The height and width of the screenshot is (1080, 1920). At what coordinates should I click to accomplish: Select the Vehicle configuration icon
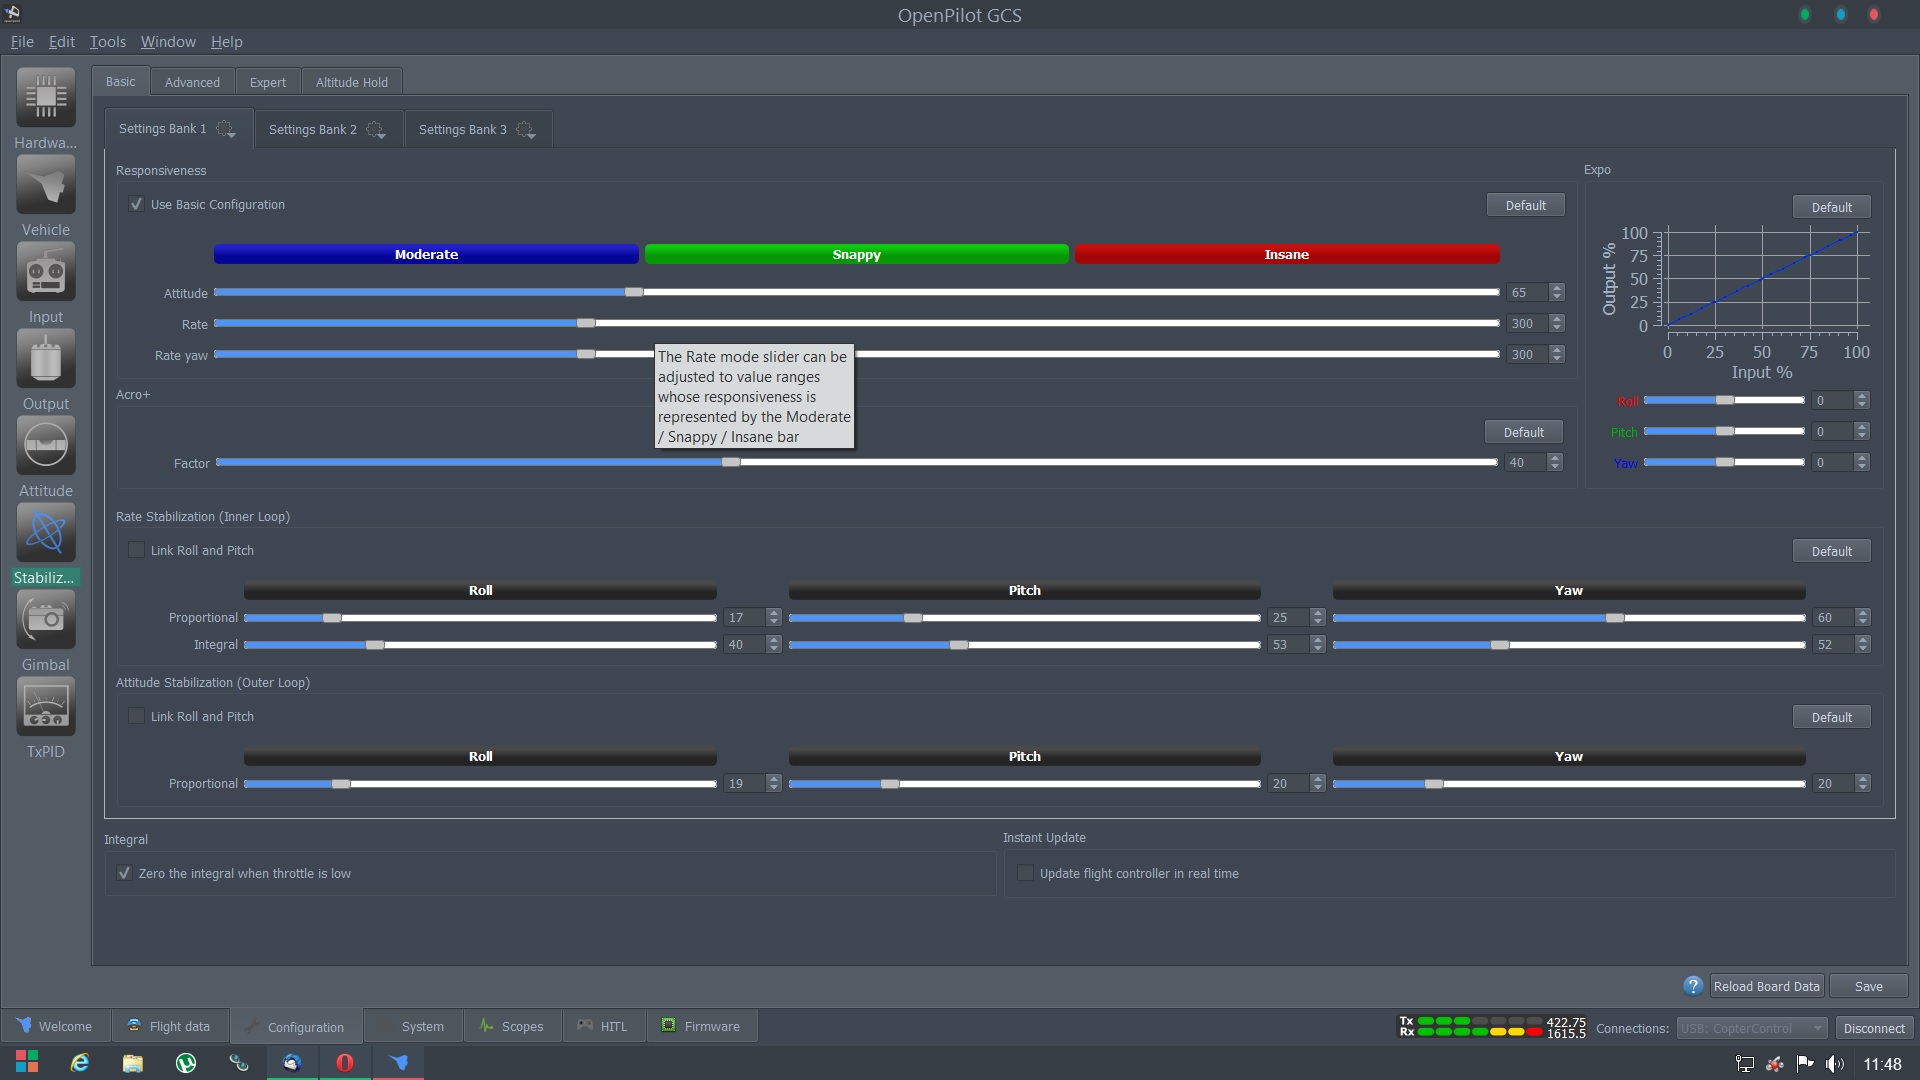coord(46,185)
